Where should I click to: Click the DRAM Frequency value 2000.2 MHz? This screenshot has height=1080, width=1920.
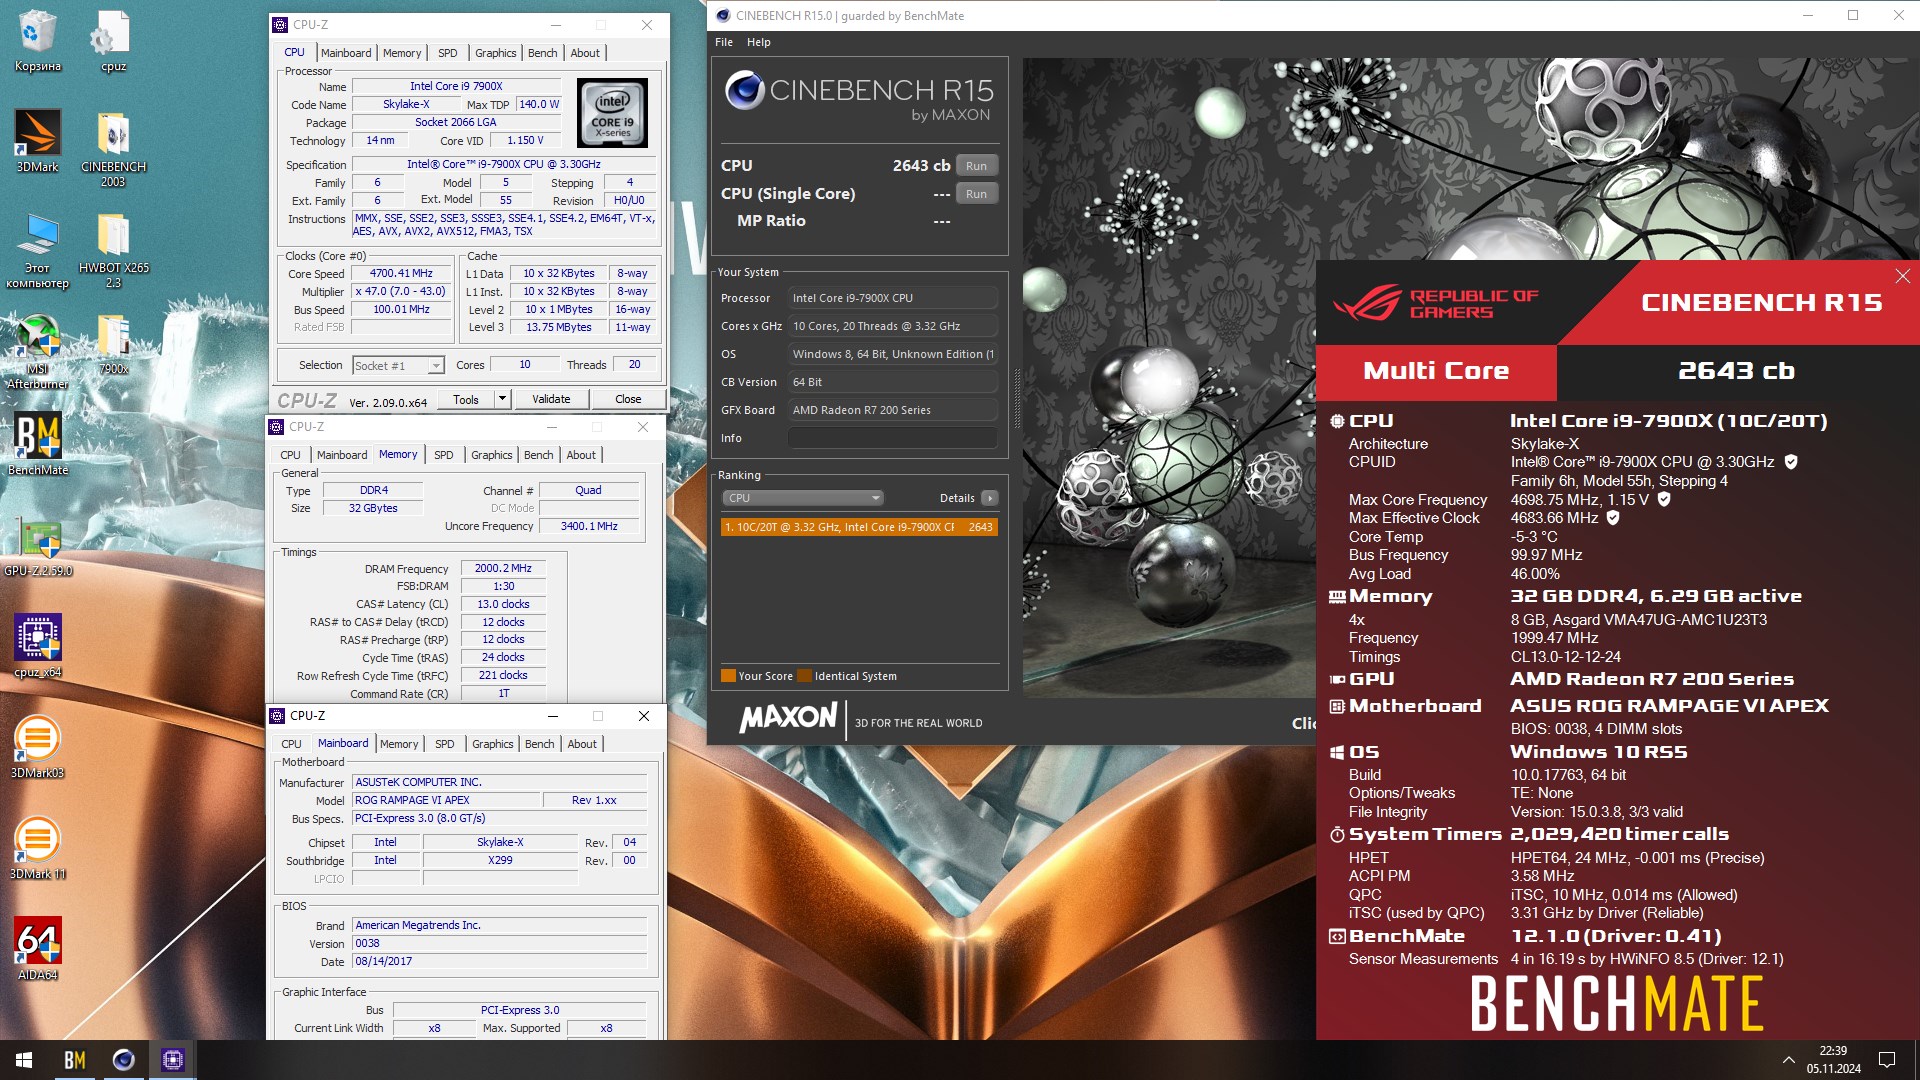(503, 568)
